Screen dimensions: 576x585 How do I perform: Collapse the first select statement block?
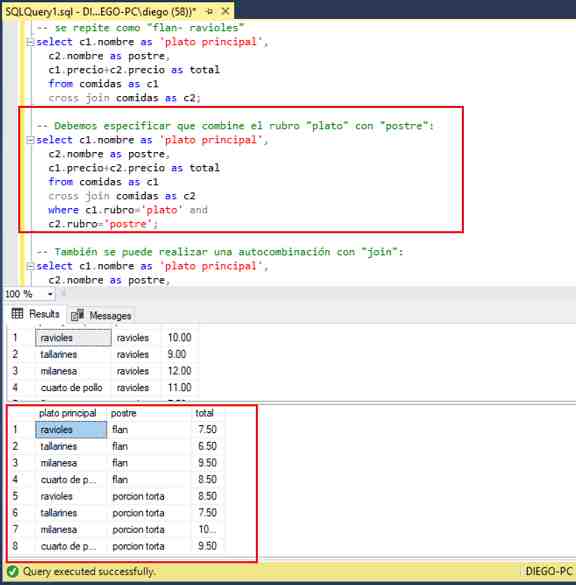pos(31,42)
